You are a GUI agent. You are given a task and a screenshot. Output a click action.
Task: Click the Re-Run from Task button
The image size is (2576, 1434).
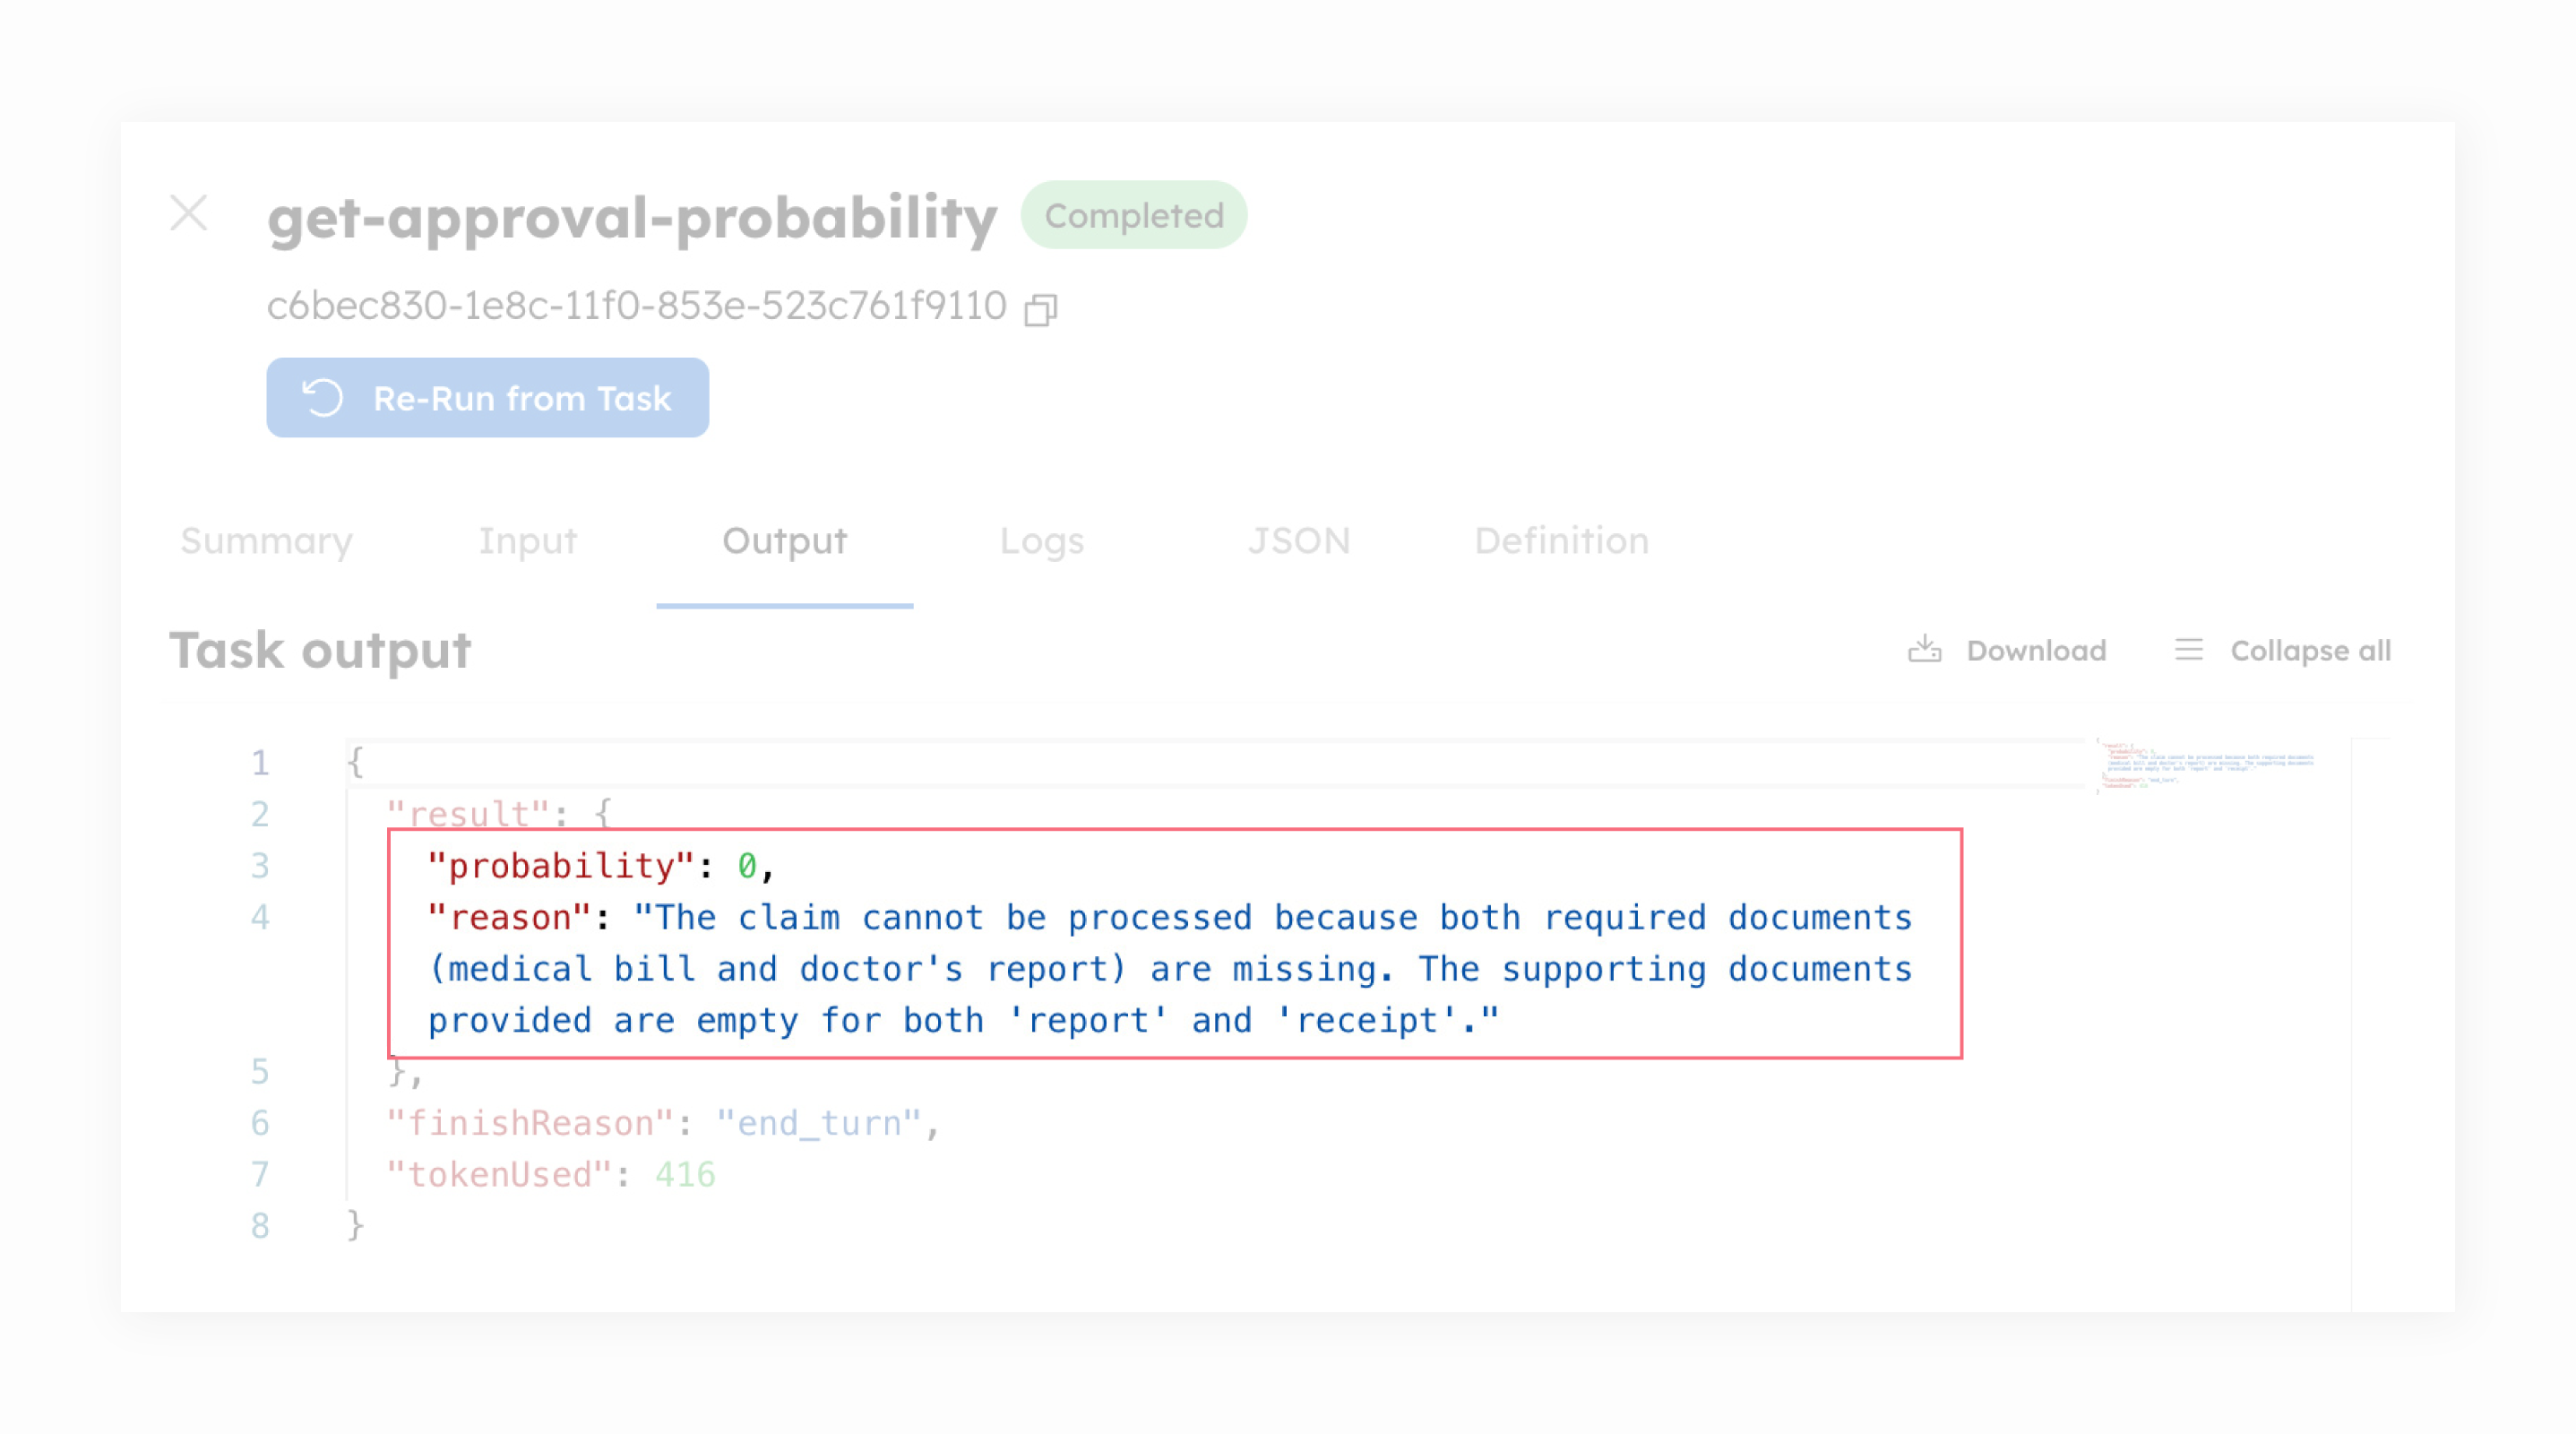pos(487,398)
